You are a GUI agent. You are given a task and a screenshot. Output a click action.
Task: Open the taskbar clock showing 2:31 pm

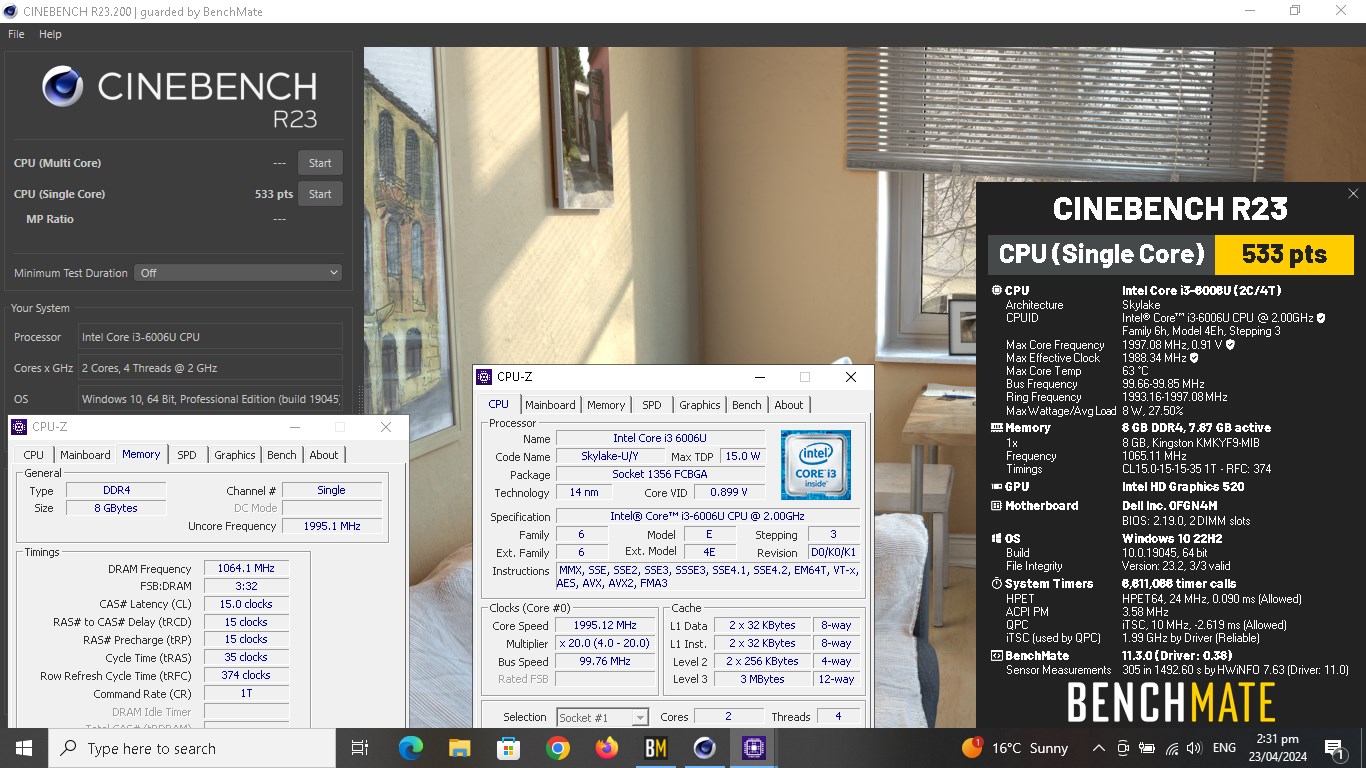1276,748
